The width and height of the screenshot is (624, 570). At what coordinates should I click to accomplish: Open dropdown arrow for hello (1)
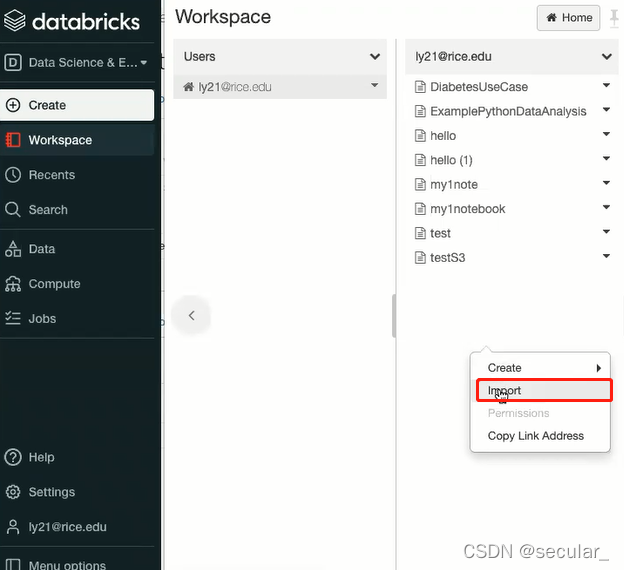606,158
